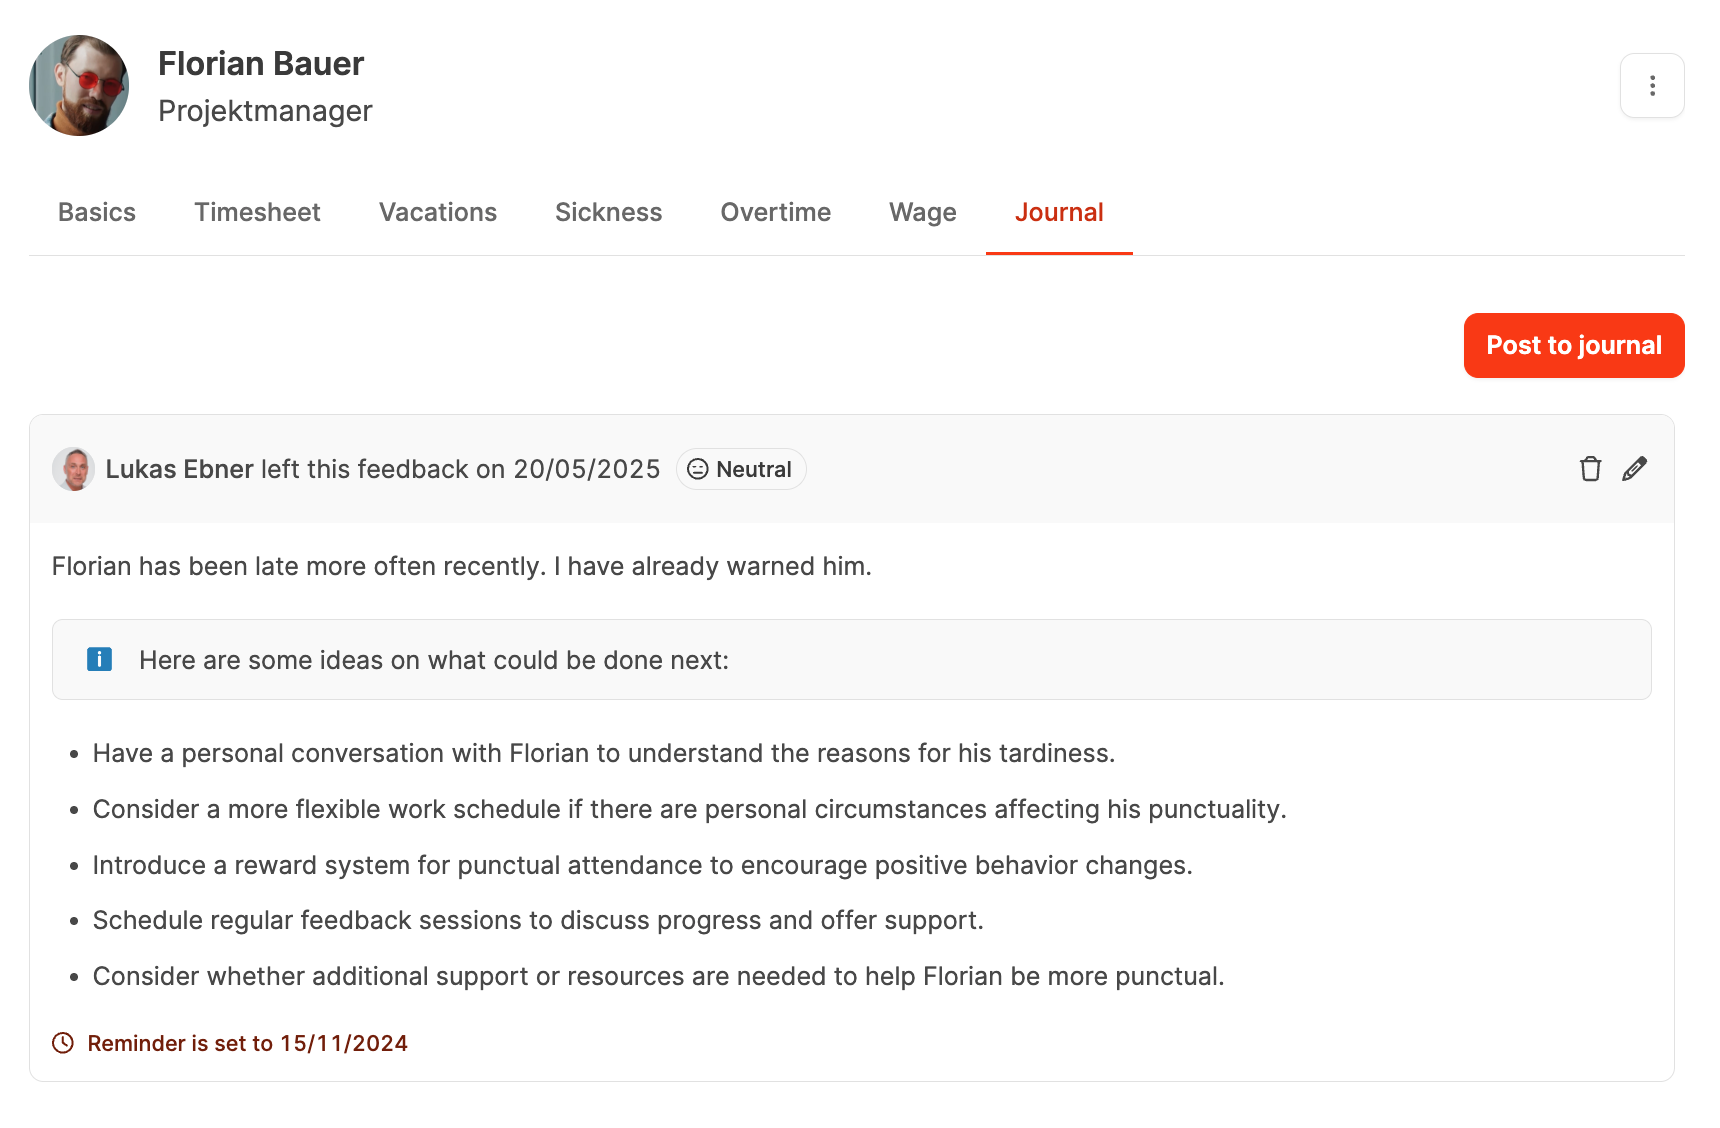
Task: Open the three-dot more options menu
Action: 1652,86
